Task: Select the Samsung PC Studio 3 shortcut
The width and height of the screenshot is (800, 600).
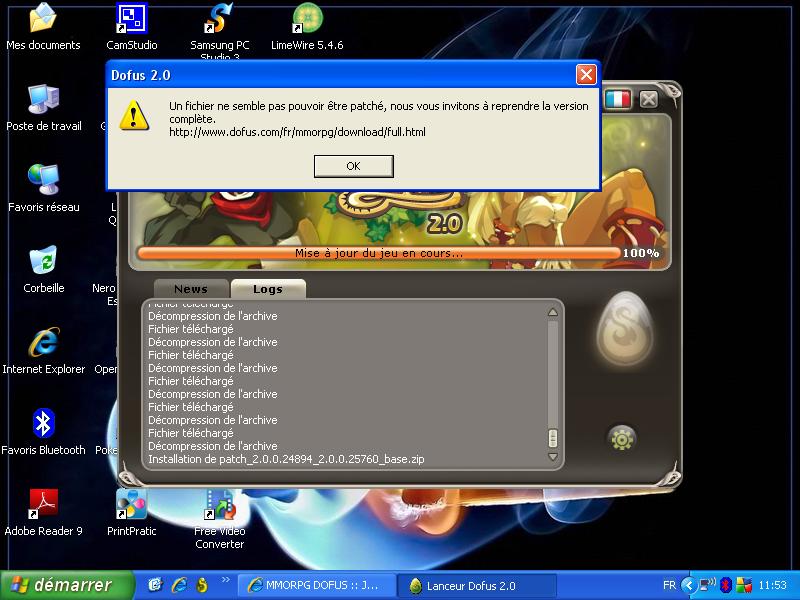Action: pyautogui.click(x=219, y=31)
